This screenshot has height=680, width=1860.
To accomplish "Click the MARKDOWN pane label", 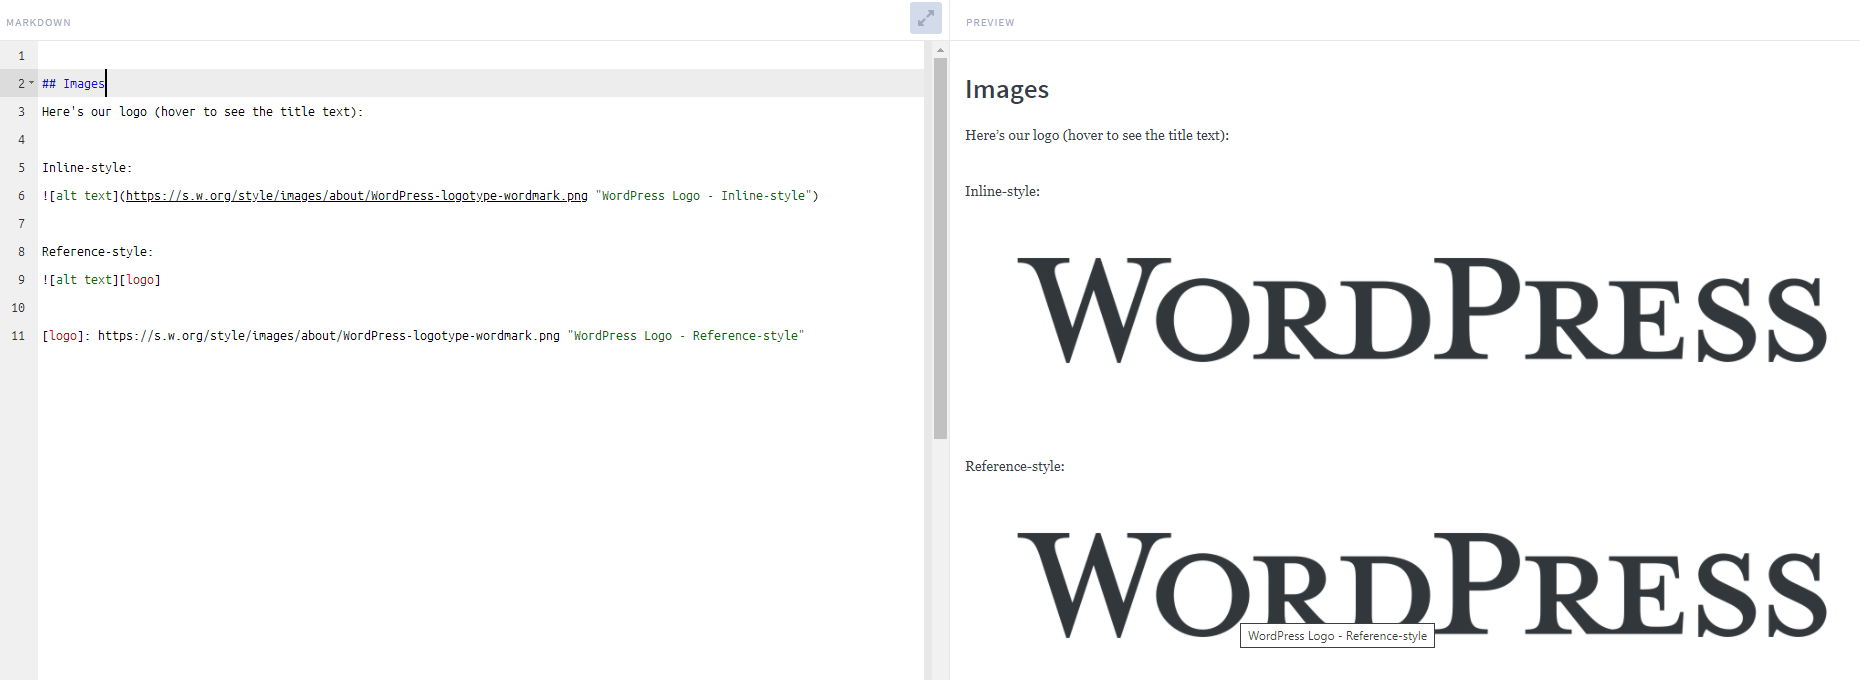I will click(x=39, y=22).
